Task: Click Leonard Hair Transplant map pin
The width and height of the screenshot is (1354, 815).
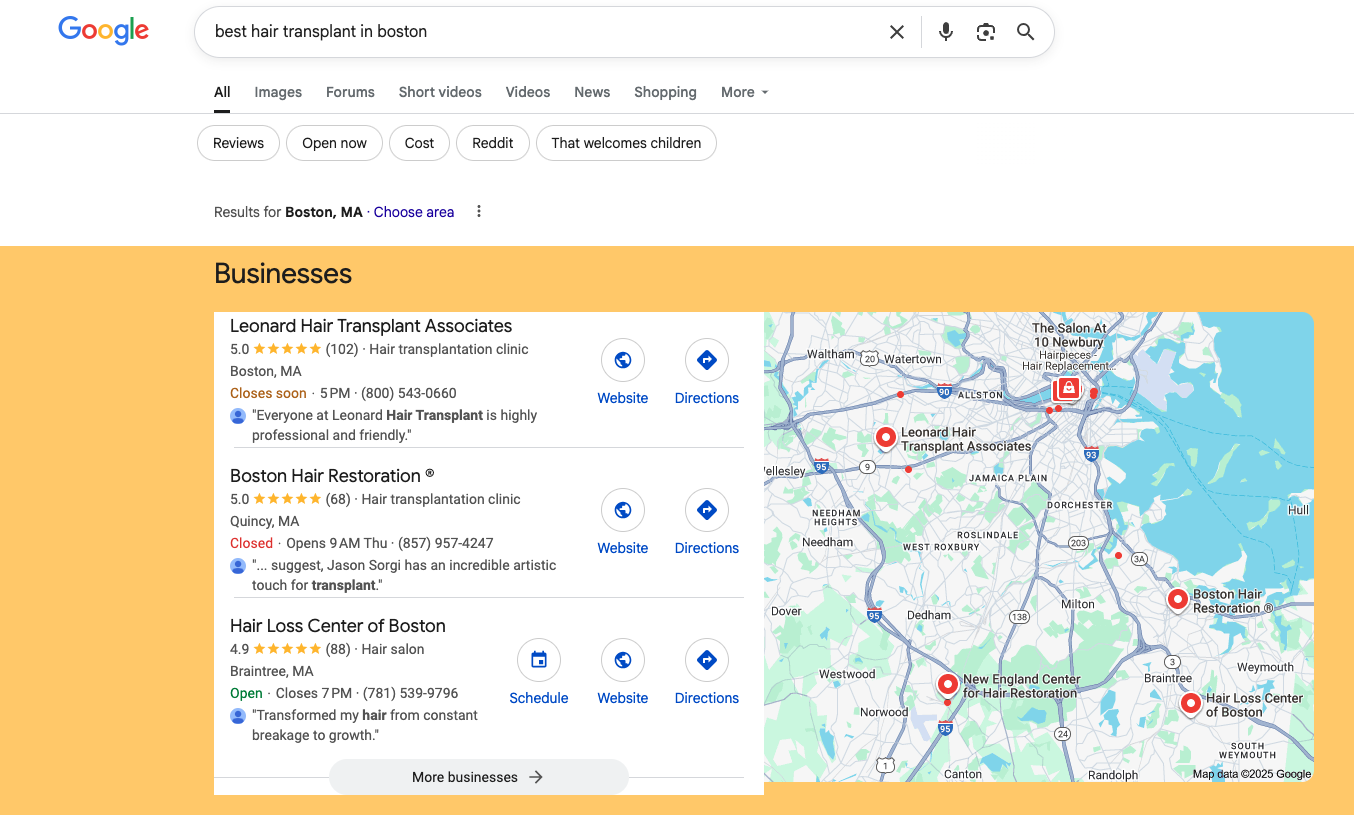Action: point(885,437)
